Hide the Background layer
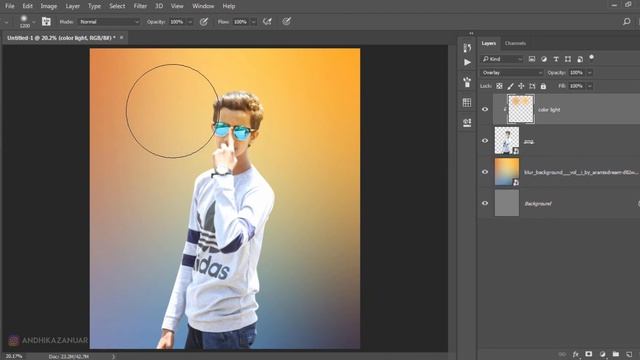 click(485, 203)
